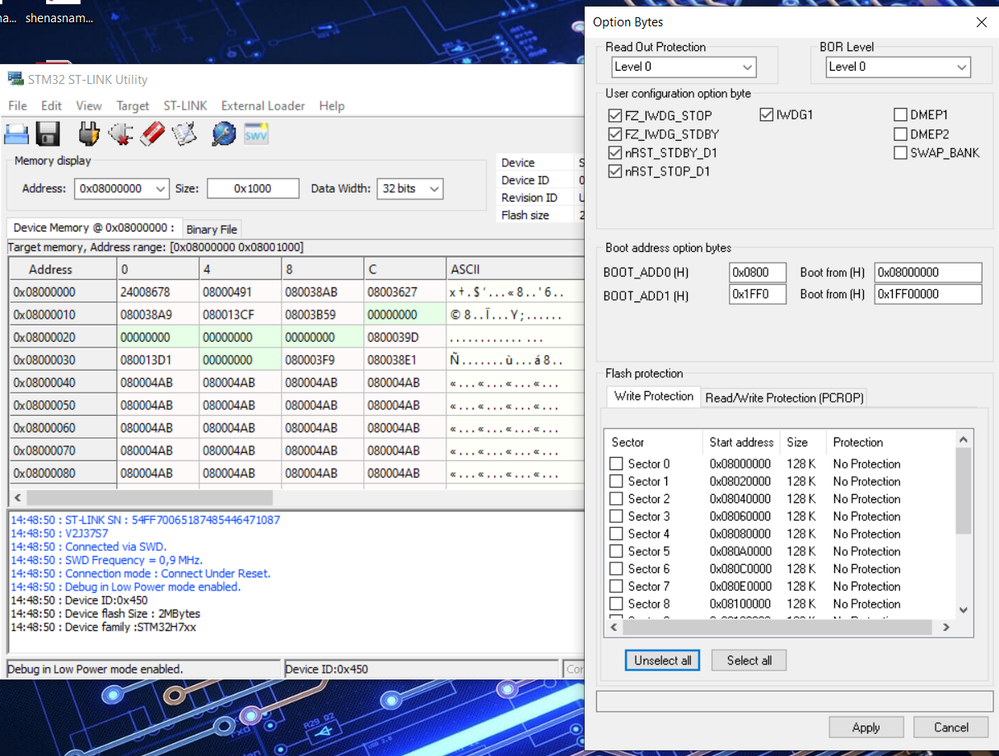999x756 pixels.
Task: Click the globe with wrench toolbar icon
Action: point(224,134)
